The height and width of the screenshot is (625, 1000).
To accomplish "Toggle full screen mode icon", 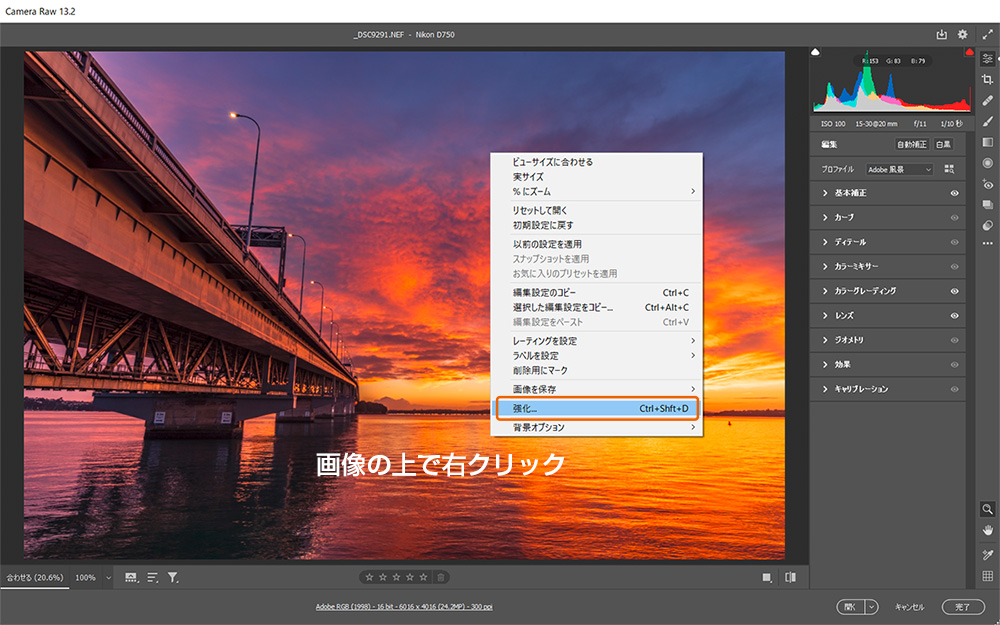I will coord(987,34).
